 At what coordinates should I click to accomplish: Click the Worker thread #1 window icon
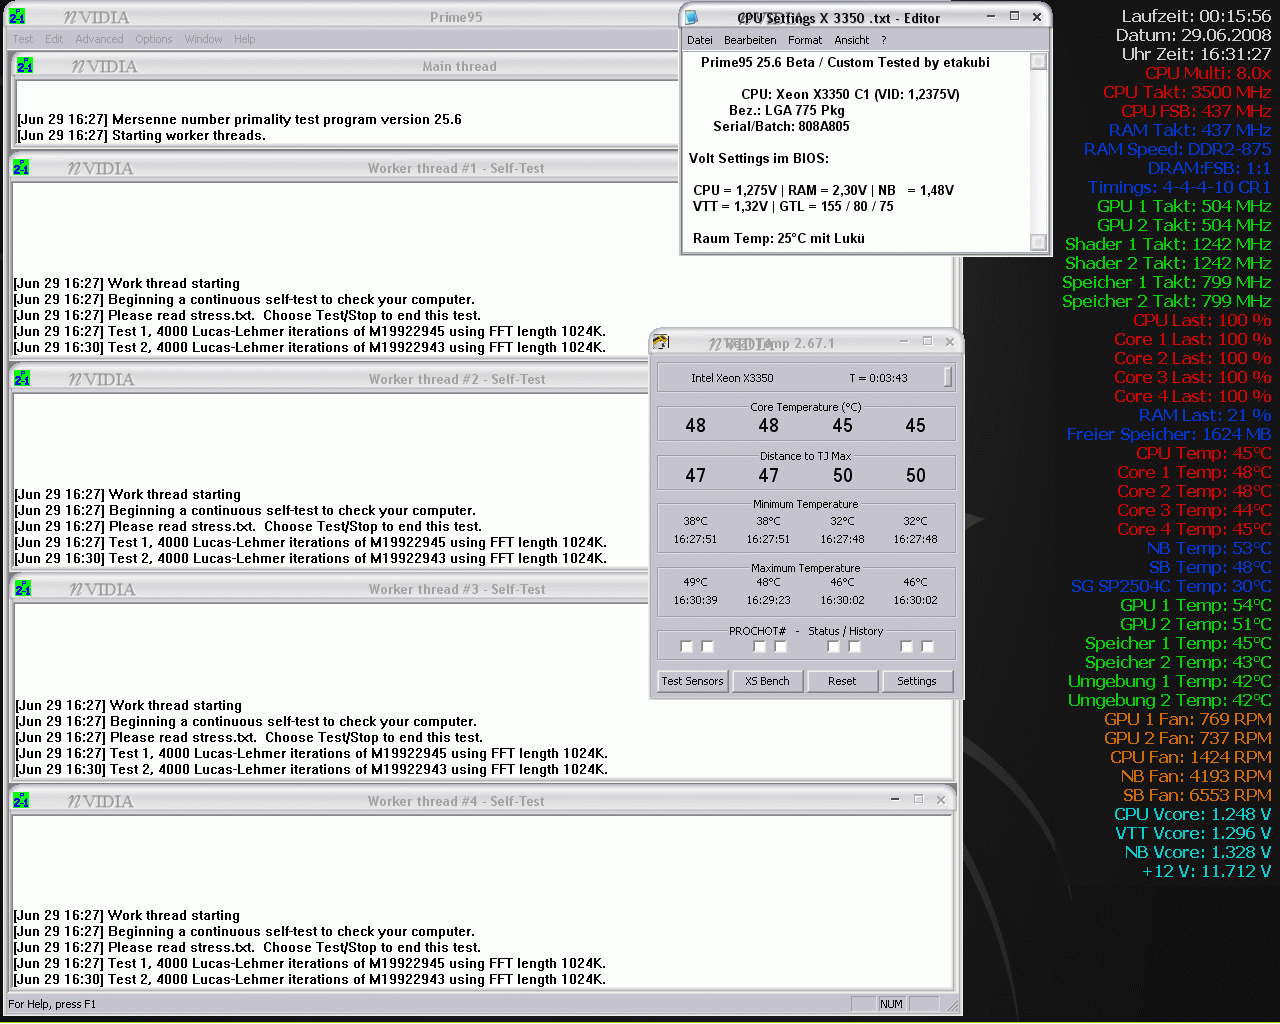(x=21, y=168)
